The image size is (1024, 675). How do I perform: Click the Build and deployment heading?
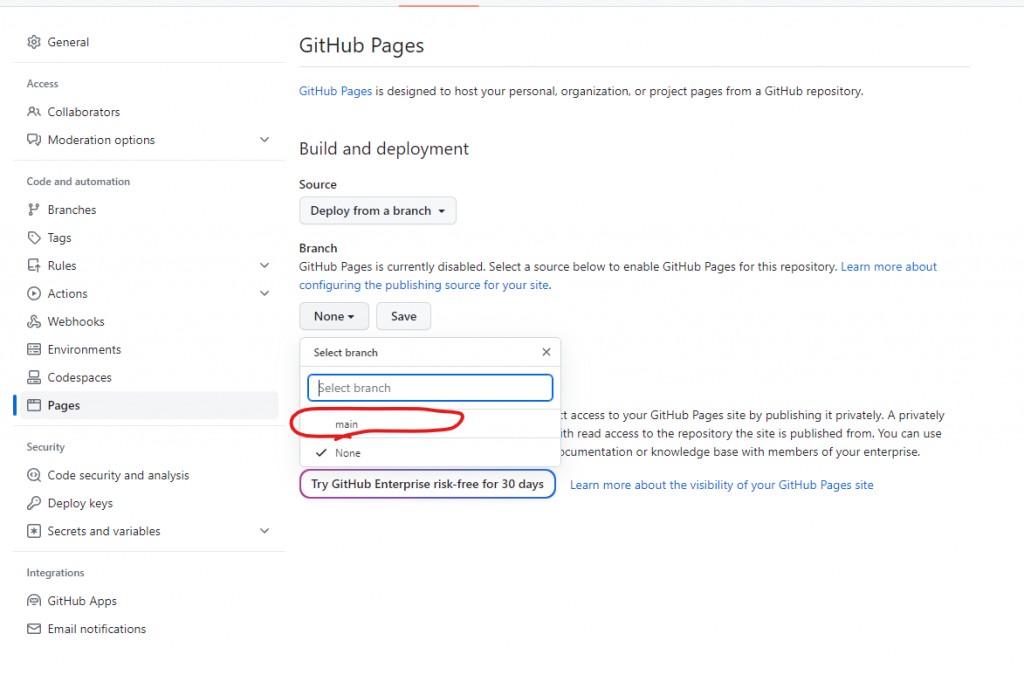(384, 149)
